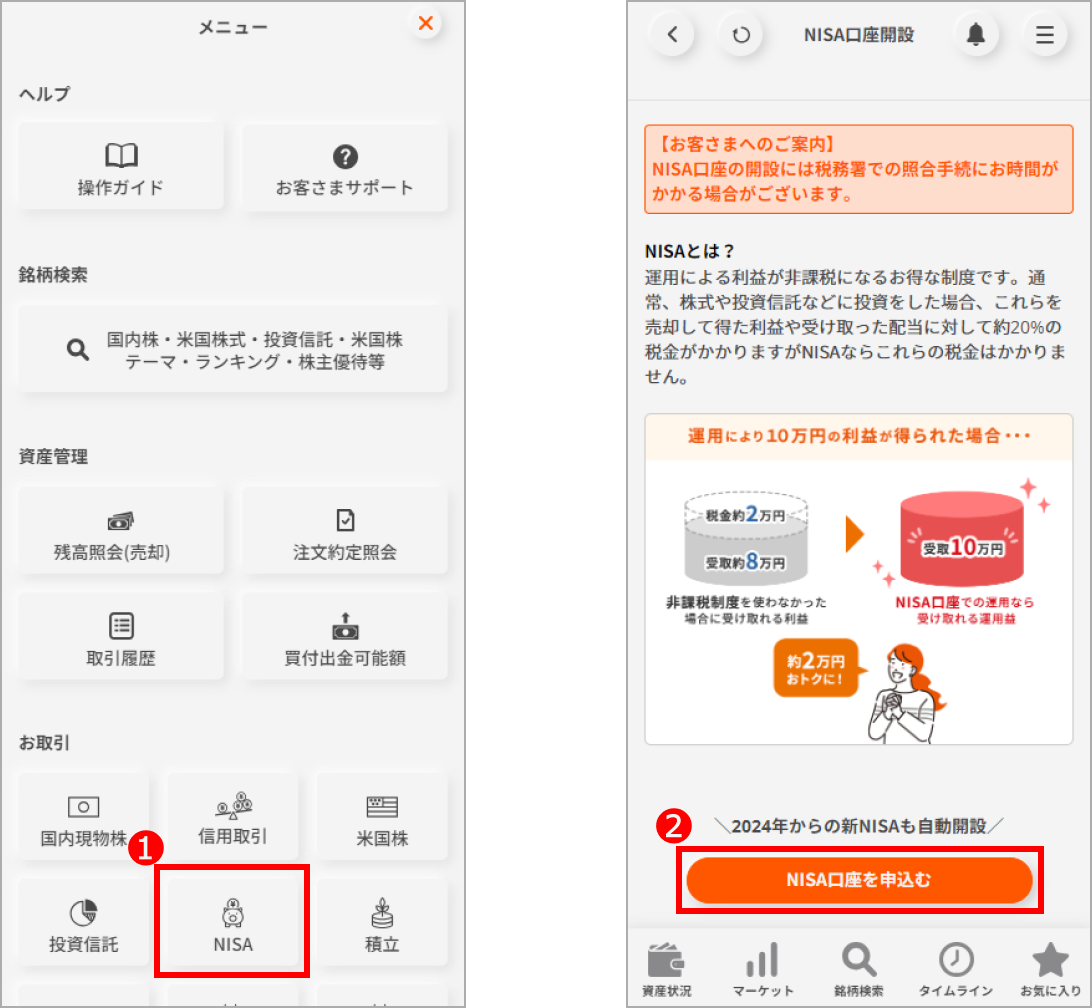Image resolution: width=1092 pixels, height=1008 pixels.
Task: Check 買付出金可能額 available funds
Action: point(344,636)
